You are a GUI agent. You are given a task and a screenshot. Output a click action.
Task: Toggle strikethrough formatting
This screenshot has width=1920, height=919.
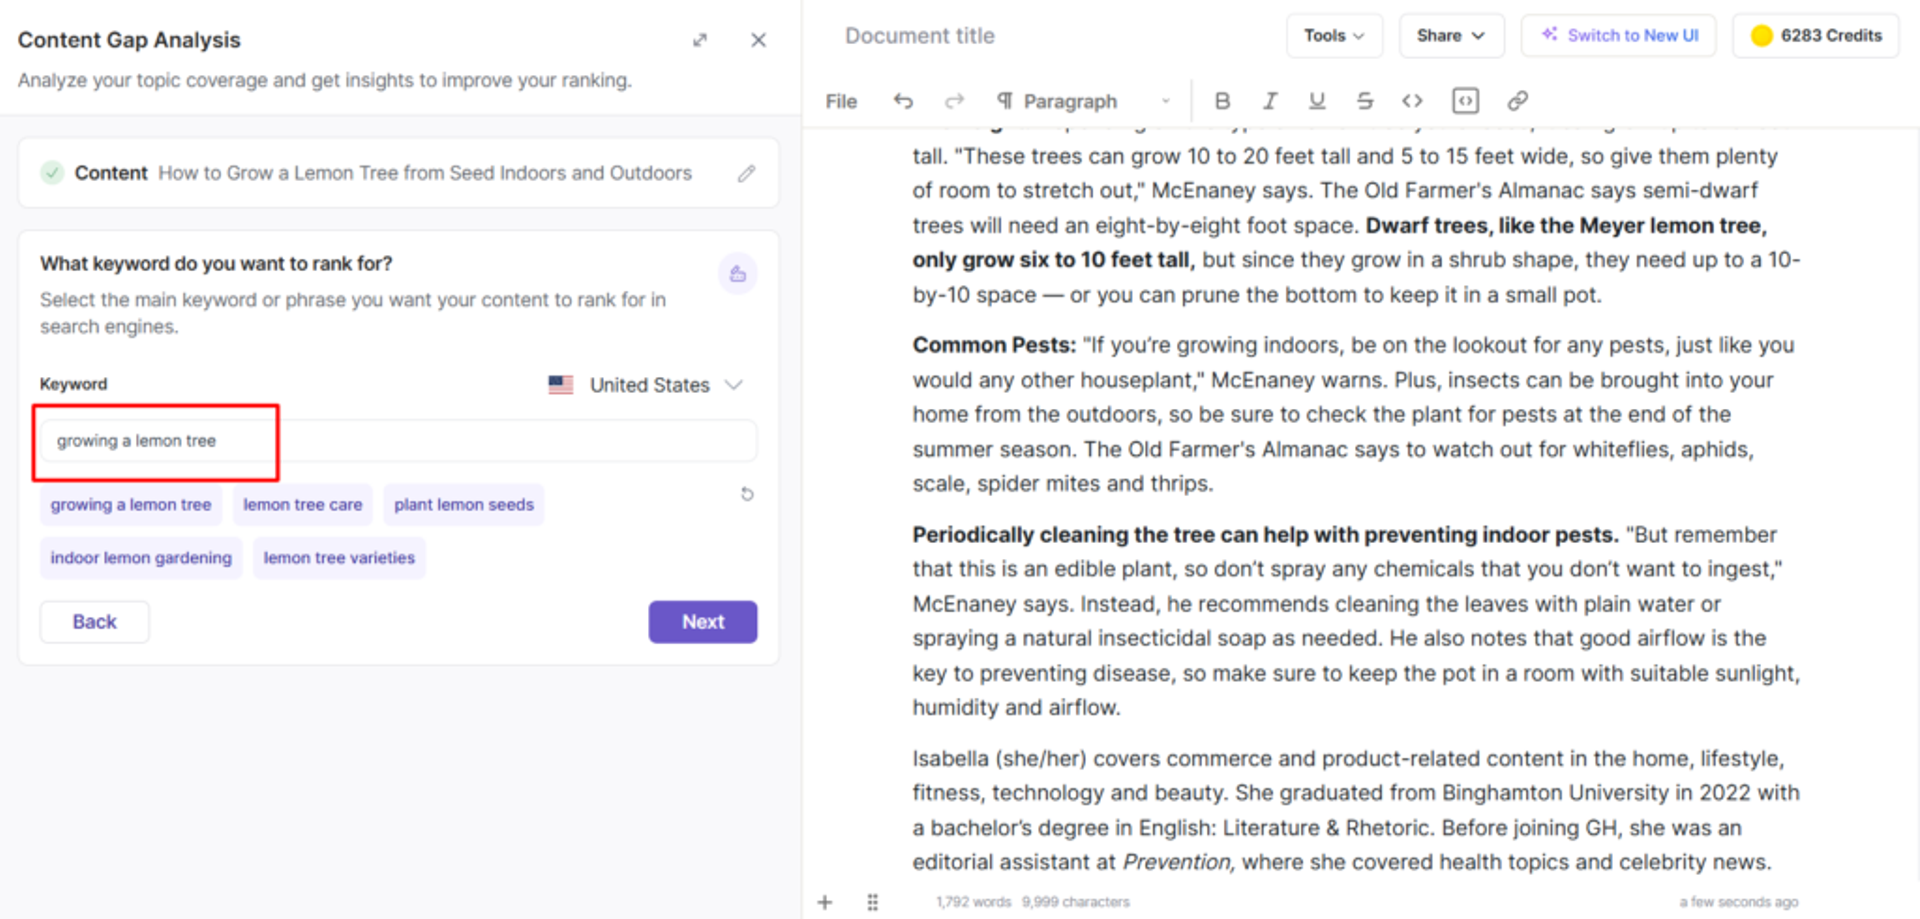click(x=1365, y=101)
